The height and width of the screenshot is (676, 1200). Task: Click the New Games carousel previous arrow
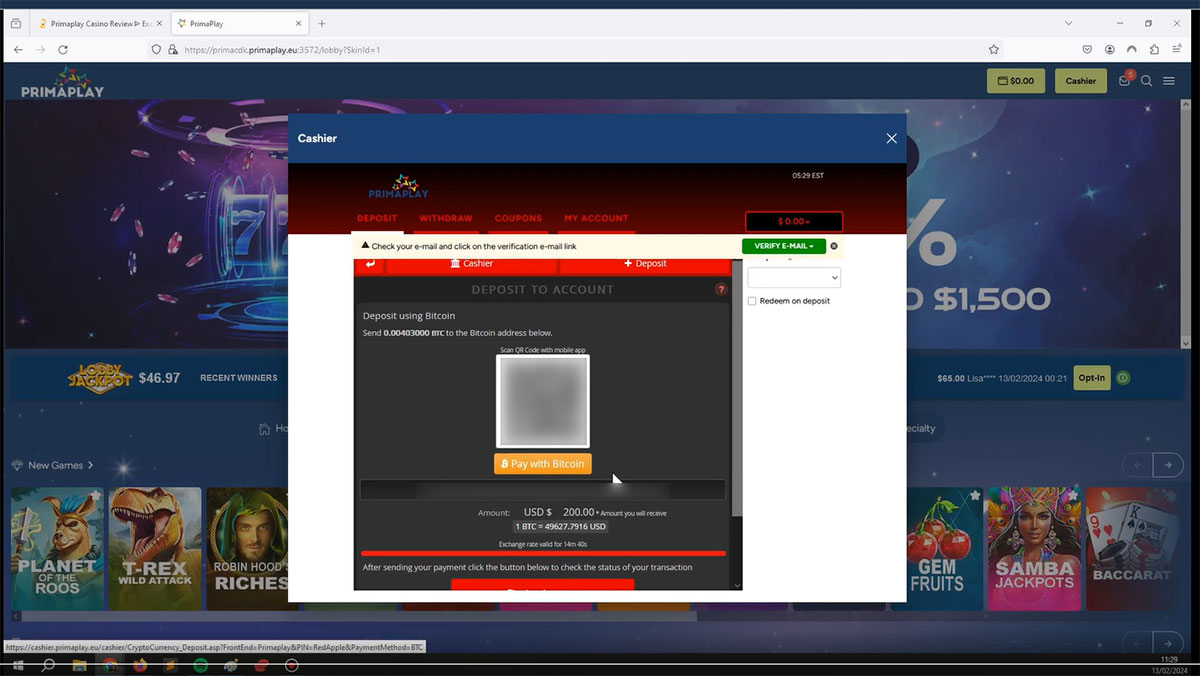click(1137, 464)
